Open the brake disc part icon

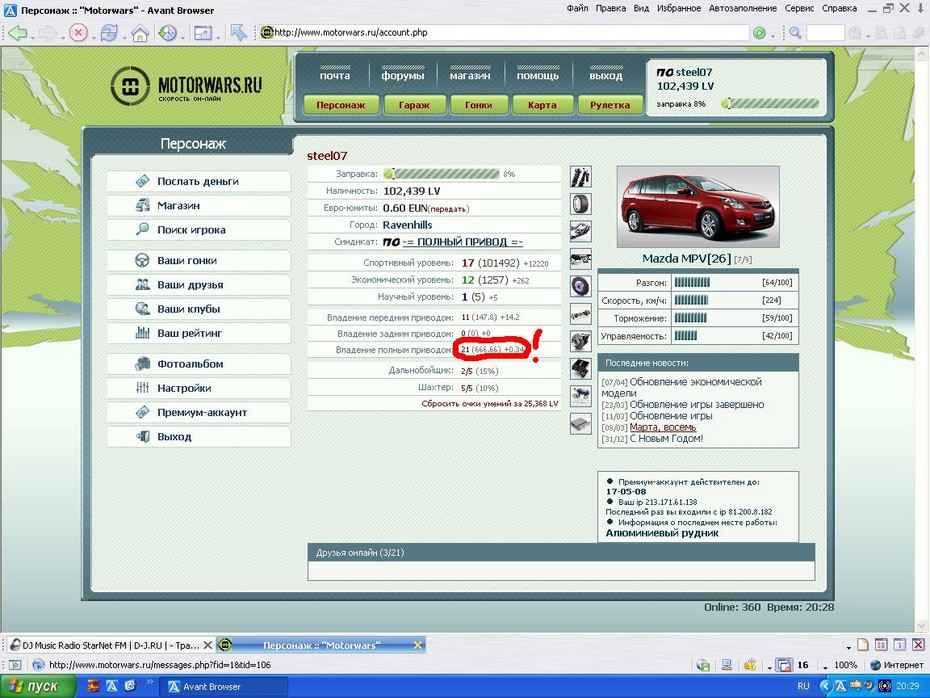[581, 286]
